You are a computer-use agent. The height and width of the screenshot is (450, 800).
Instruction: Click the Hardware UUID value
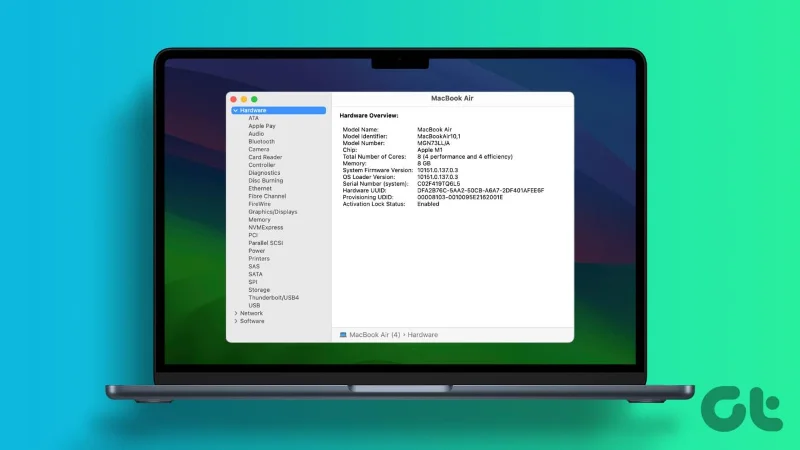point(481,190)
